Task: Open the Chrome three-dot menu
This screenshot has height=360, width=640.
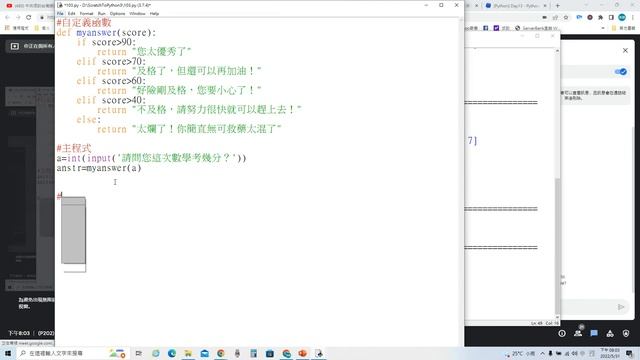Action: coord(633,18)
